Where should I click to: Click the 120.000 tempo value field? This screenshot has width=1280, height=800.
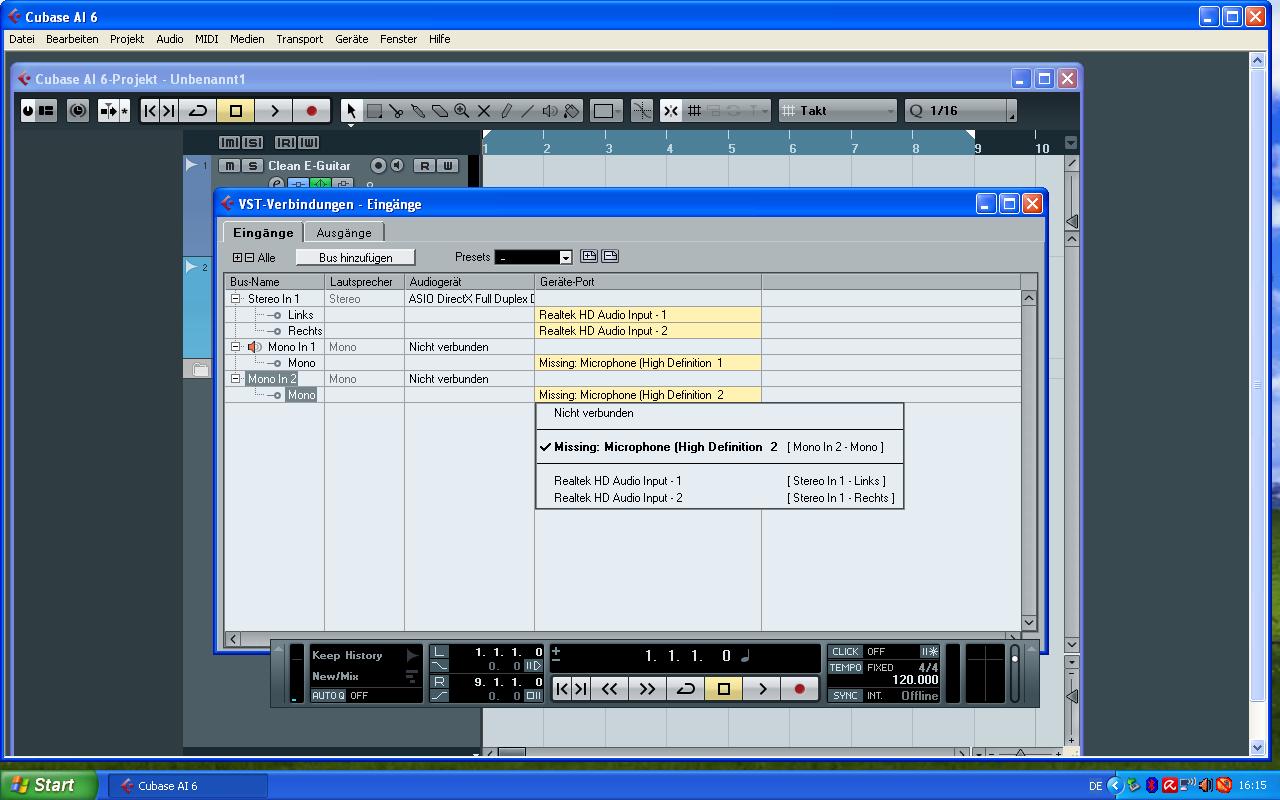pyautogui.click(x=915, y=680)
